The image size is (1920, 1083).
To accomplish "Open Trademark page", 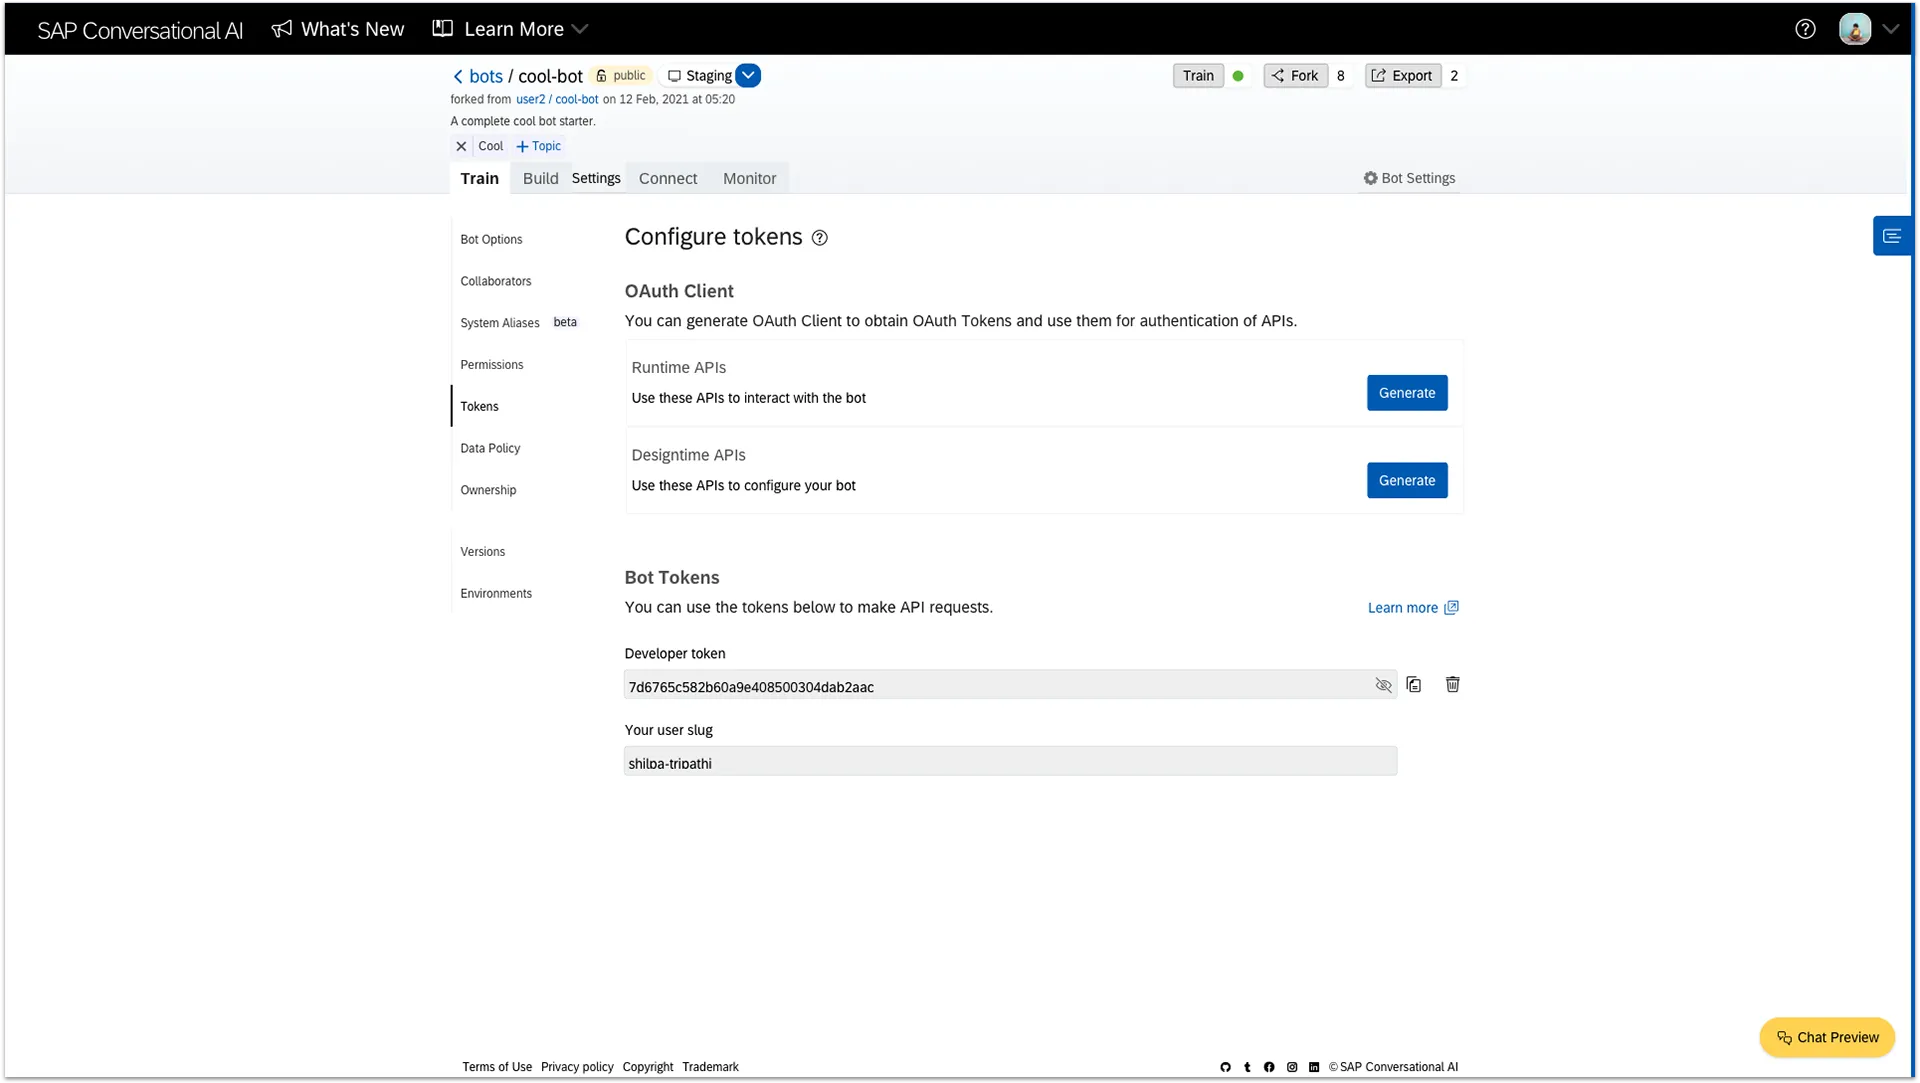I will point(710,1067).
